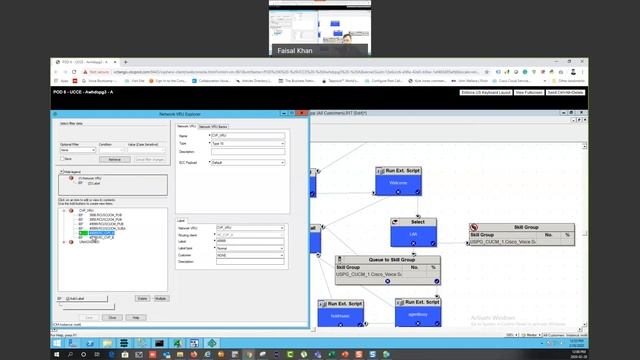Open the Cortana circle on local taskbar
Image resolution: width=640 pixels, height=360 pixels.
[x=84, y=355]
